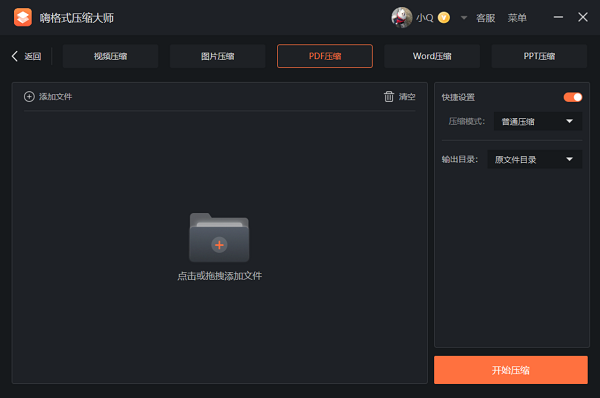The image size is (600, 398).
Task: Open 客服 customer service
Action: coord(486,18)
